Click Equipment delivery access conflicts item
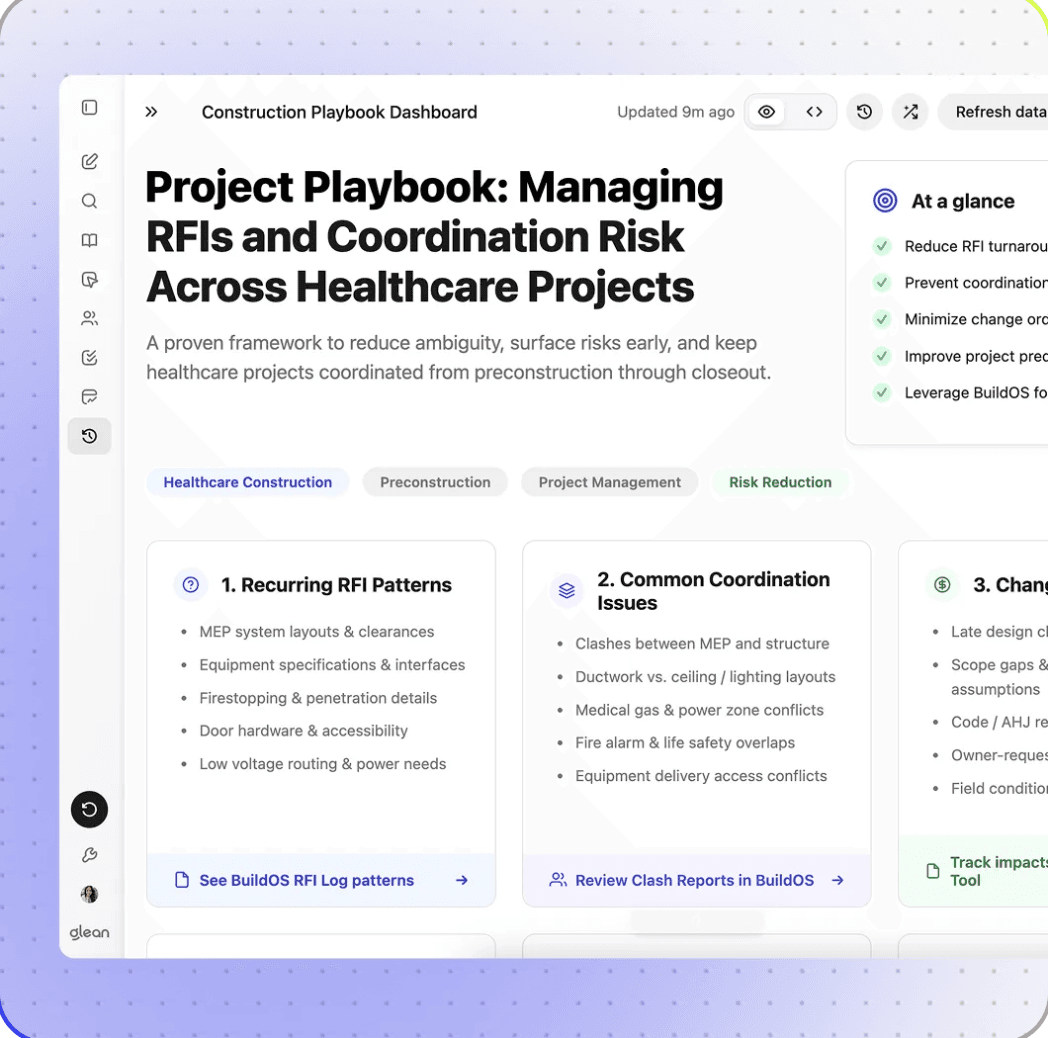The width and height of the screenshot is (1048, 1038). (x=701, y=776)
